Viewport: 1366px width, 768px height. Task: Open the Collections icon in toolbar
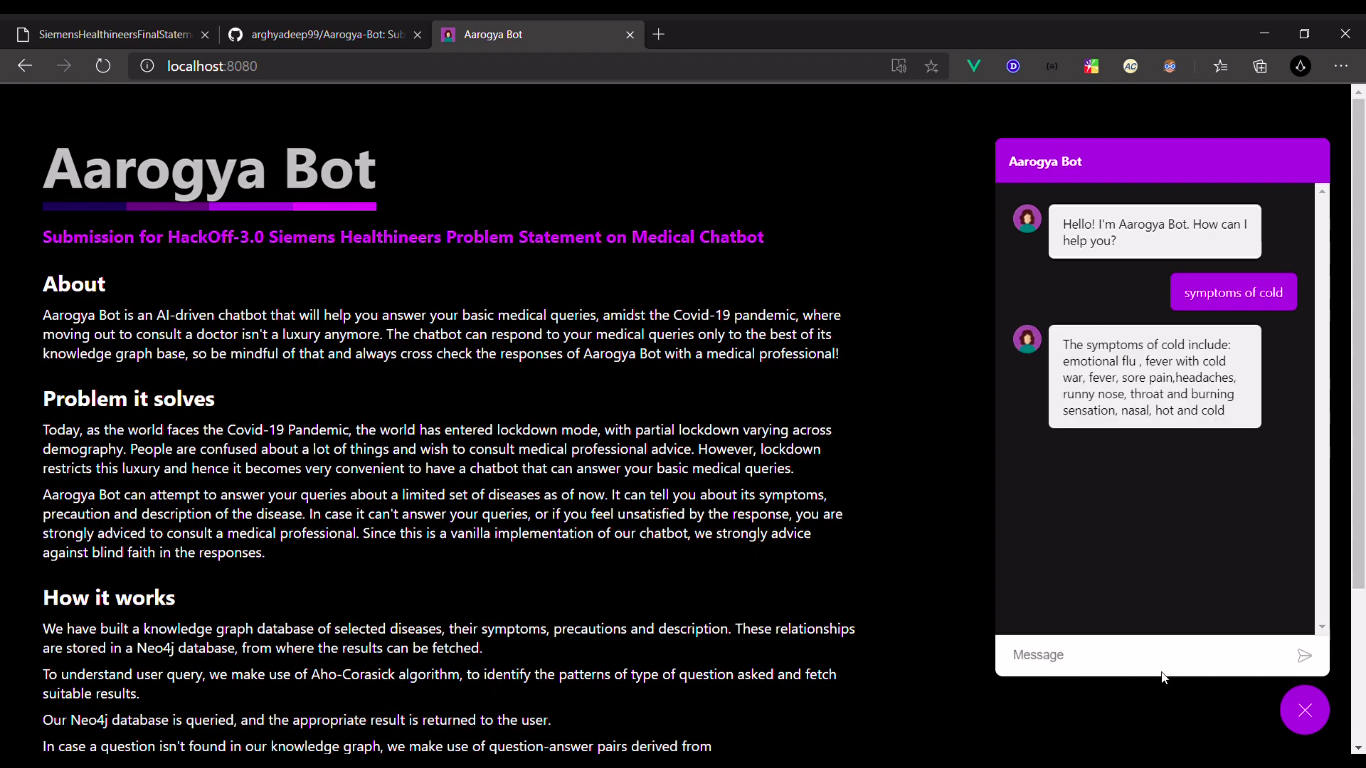click(x=1260, y=66)
